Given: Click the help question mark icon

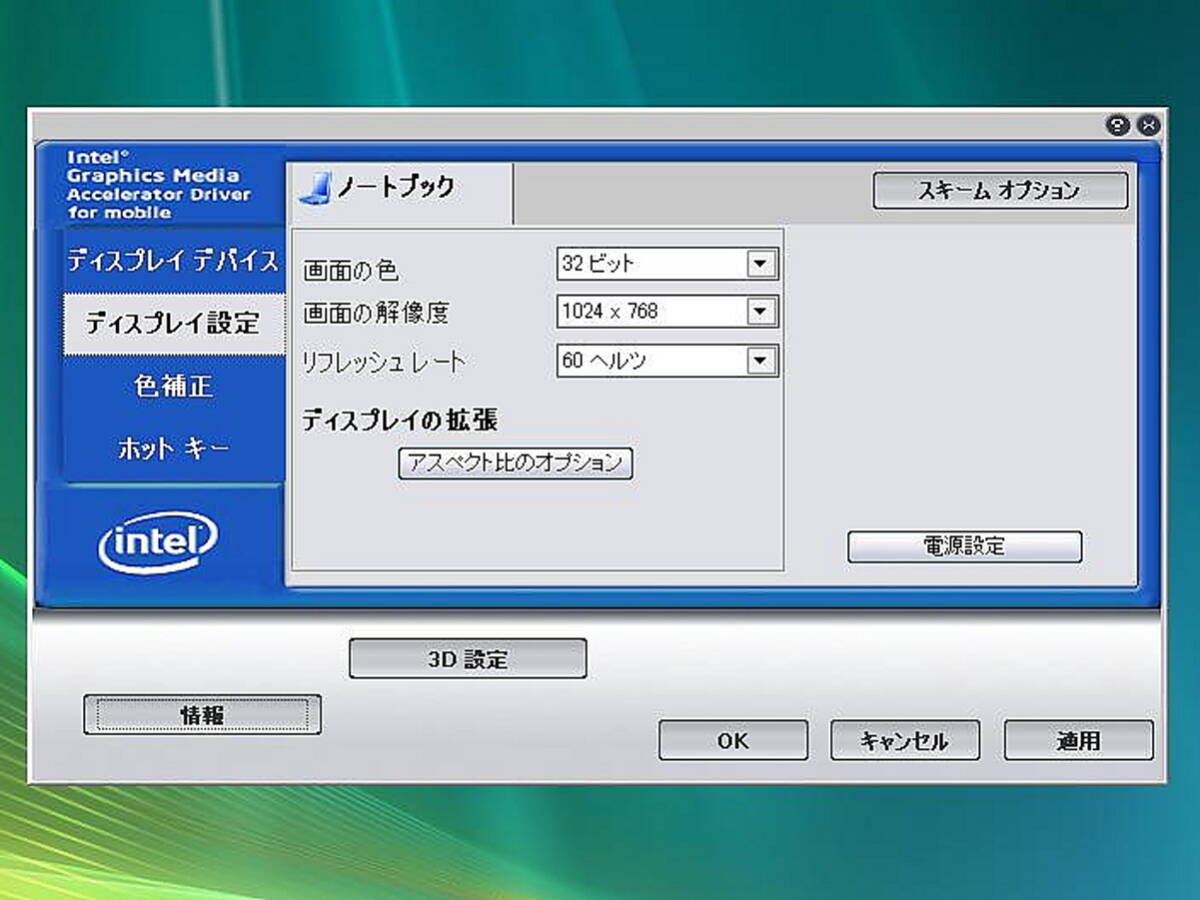Looking at the screenshot, I should (1117, 126).
